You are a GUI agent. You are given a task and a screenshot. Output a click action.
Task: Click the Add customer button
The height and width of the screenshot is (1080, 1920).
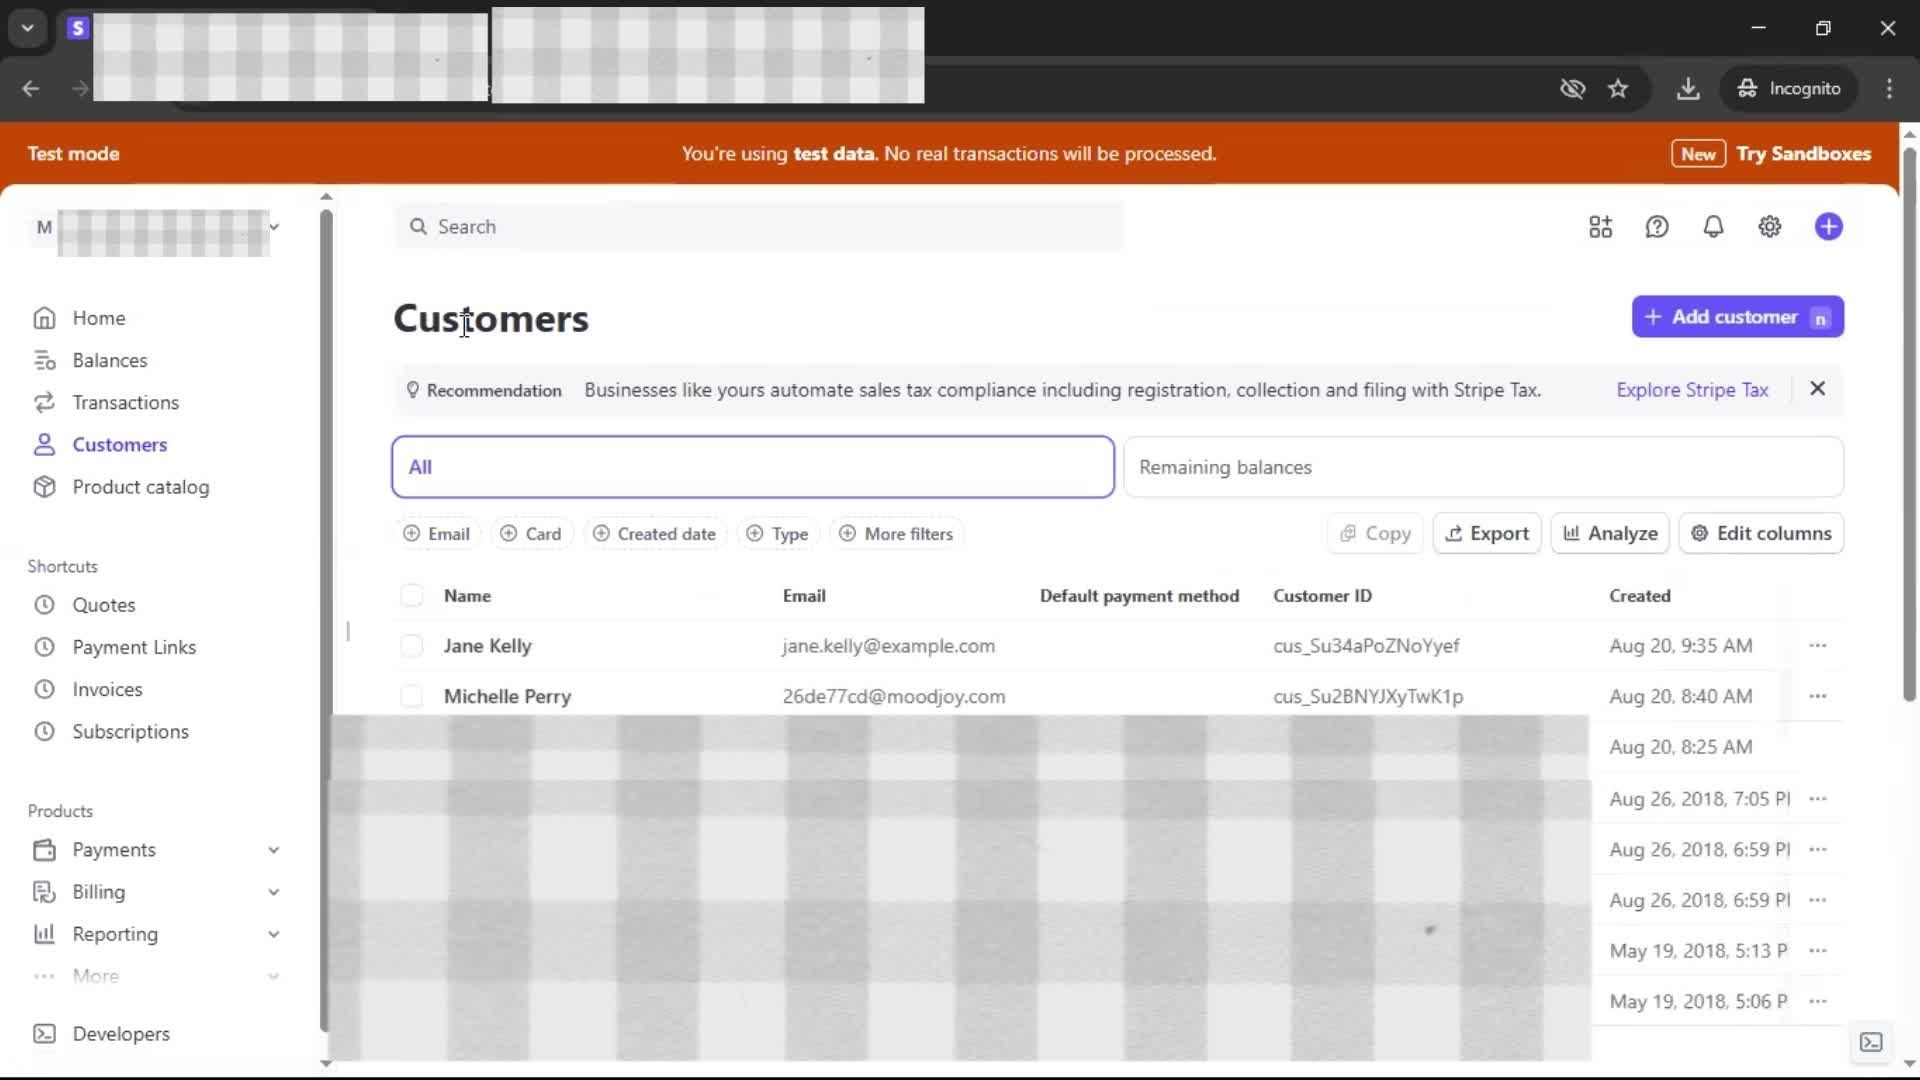(x=1737, y=317)
